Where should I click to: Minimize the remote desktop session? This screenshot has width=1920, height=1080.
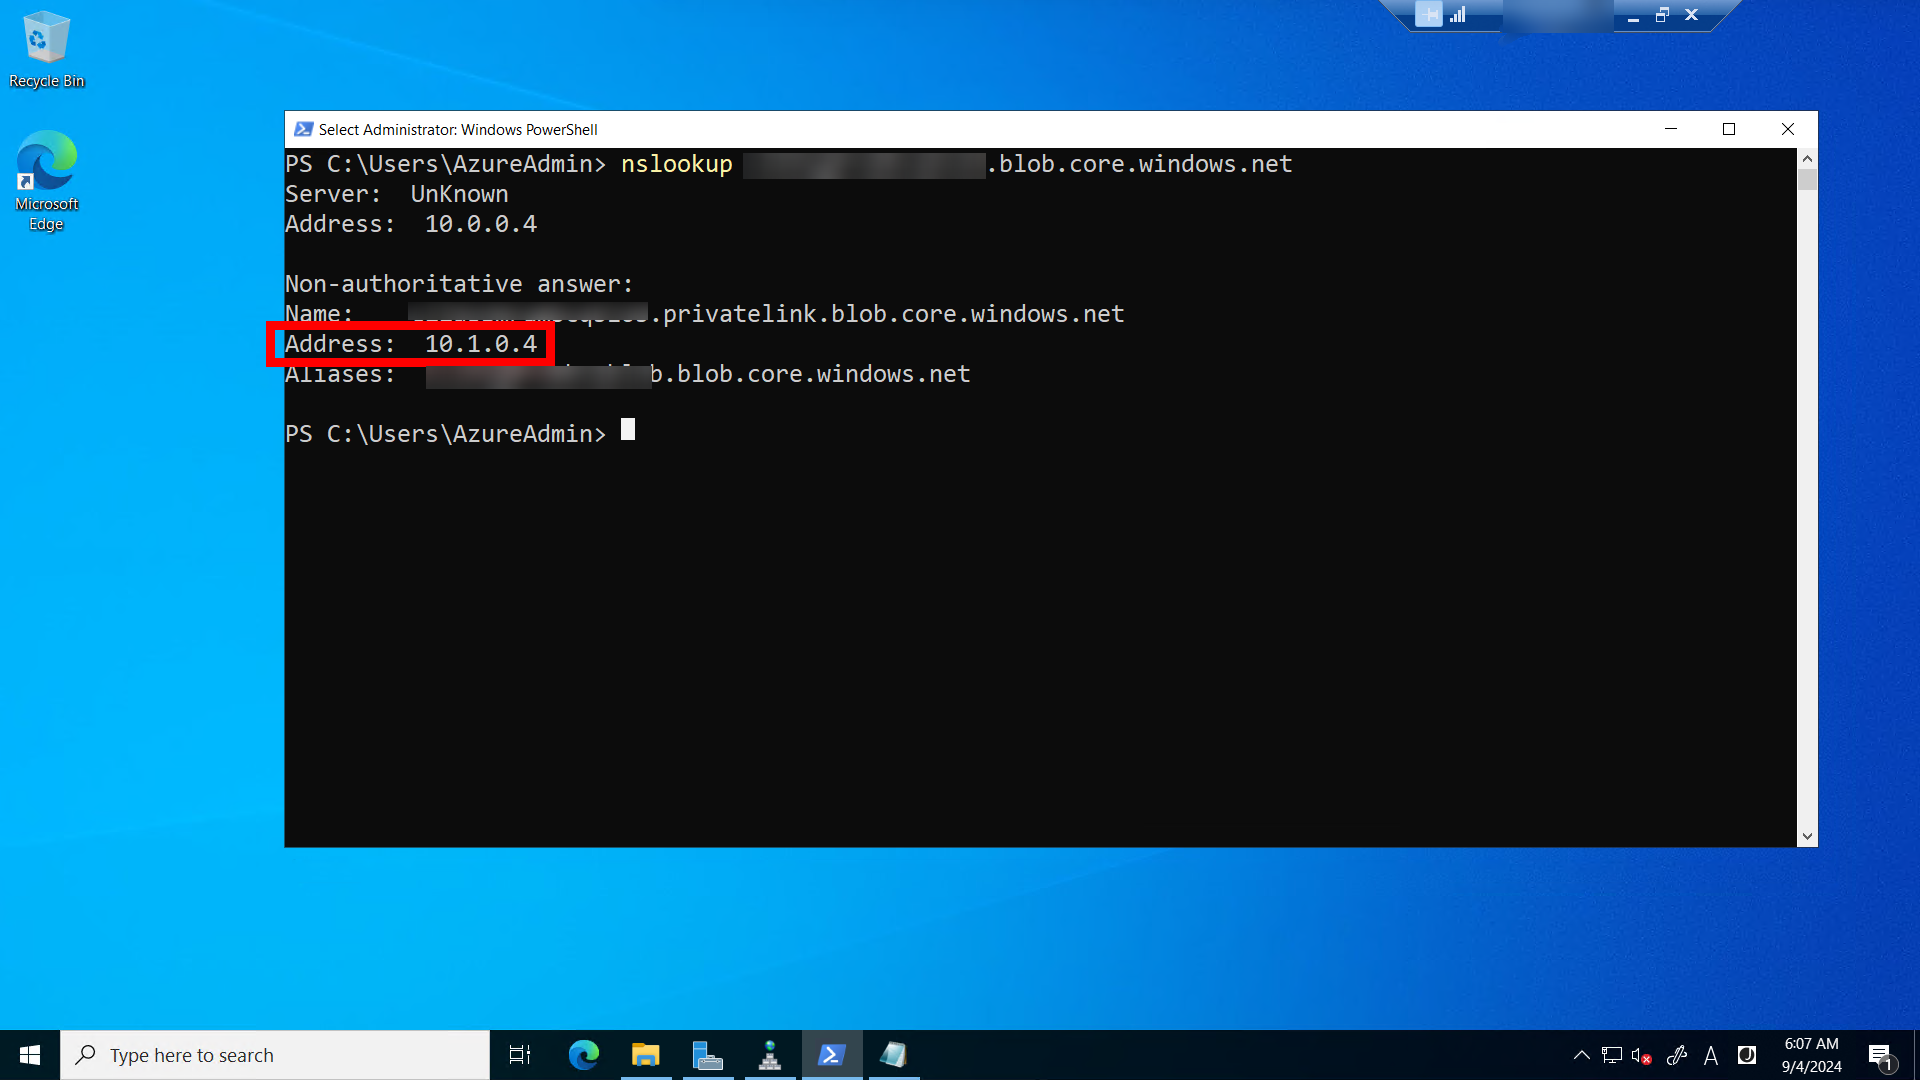pyautogui.click(x=1633, y=15)
